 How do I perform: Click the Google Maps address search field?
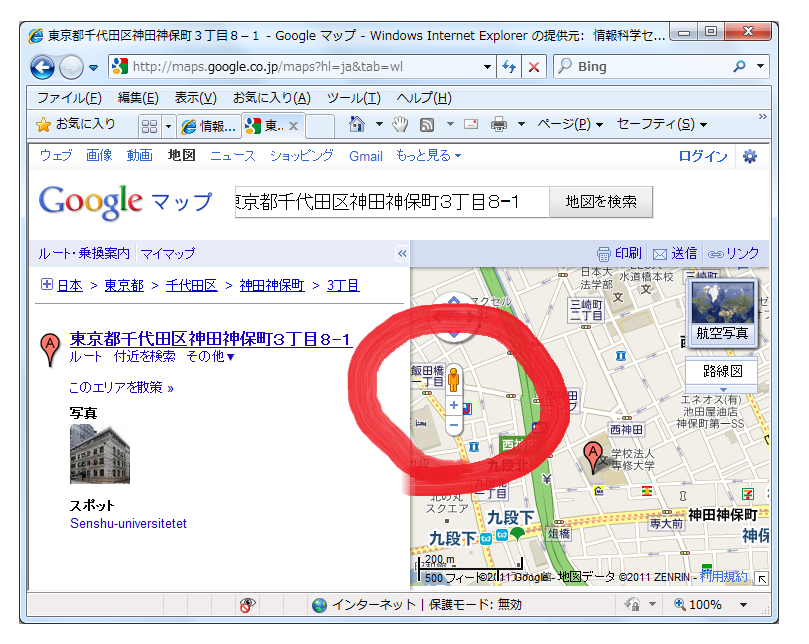(392, 202)
